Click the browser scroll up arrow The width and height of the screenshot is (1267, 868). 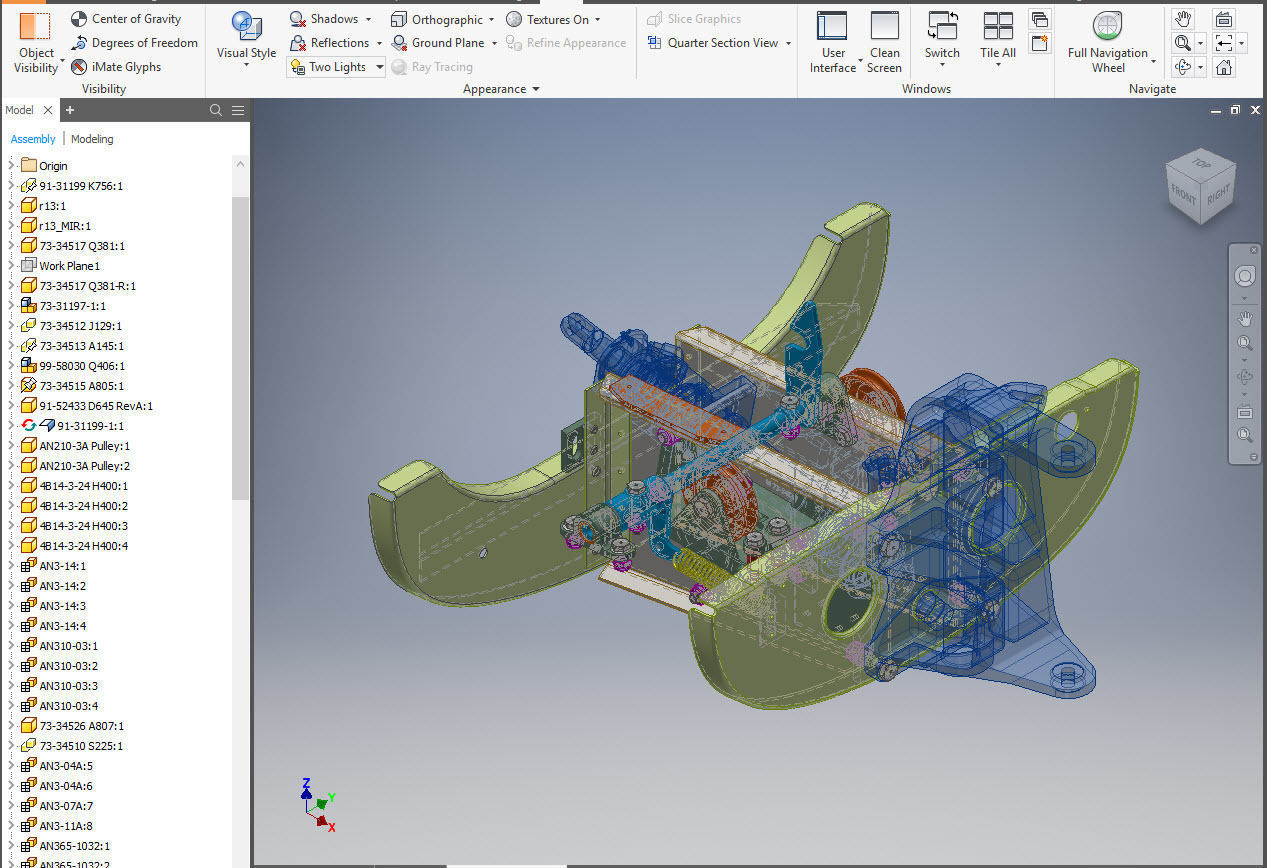click(240, 164)
